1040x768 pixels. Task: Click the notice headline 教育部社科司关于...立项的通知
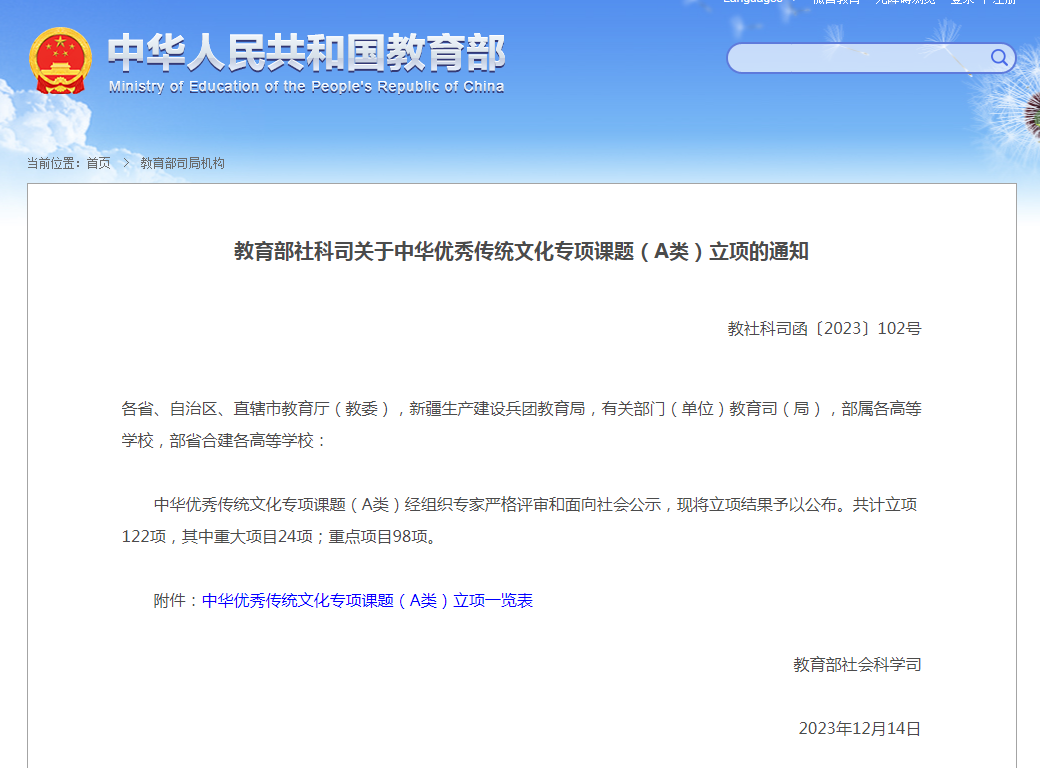pos(521,252)
